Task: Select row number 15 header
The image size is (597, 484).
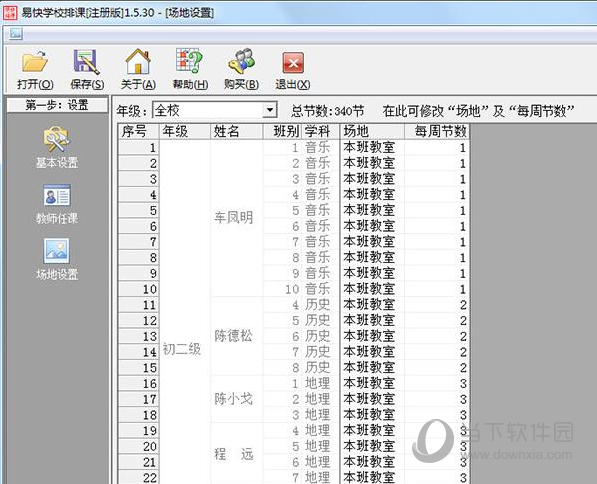Action: click(x=138, y=368)
